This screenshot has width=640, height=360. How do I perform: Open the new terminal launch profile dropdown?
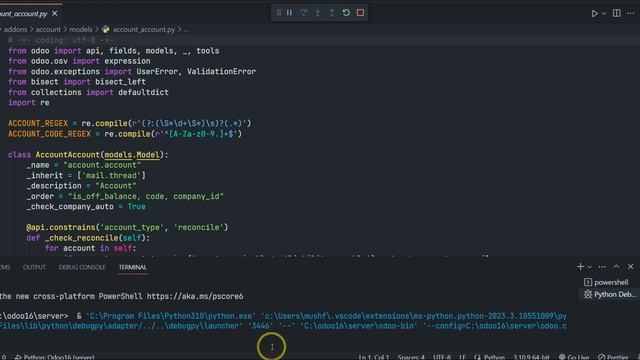click(589, 267)
